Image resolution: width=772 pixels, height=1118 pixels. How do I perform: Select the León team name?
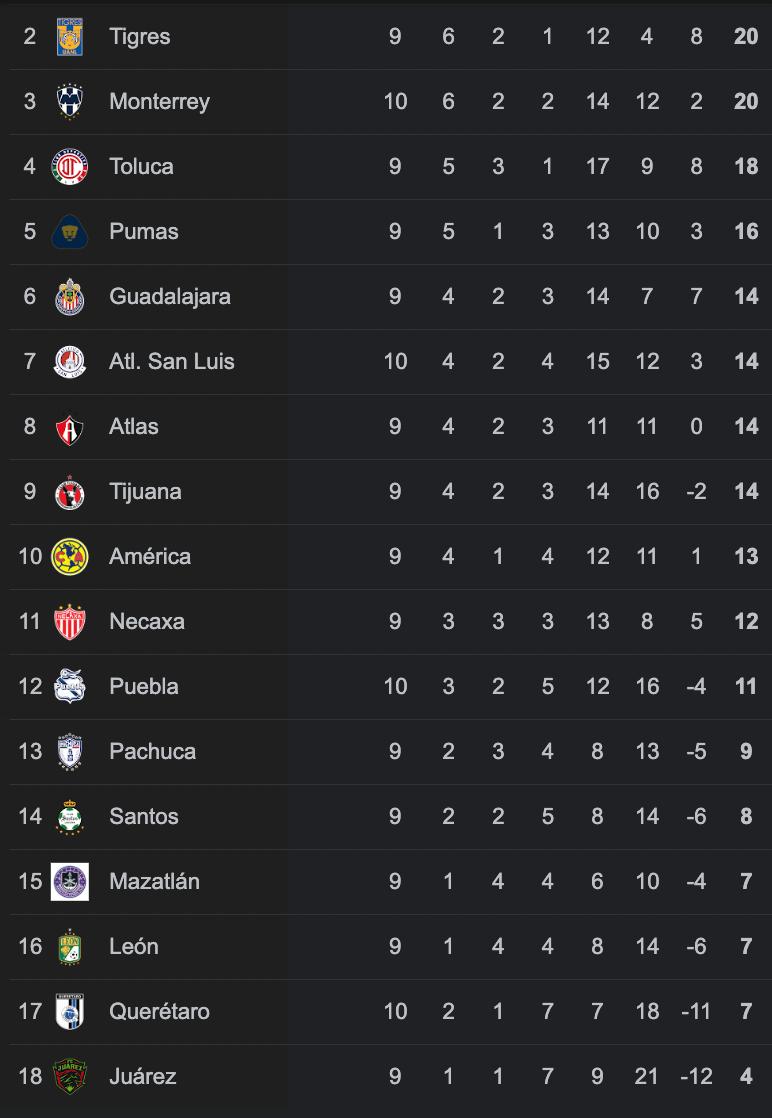click(134, 947)
